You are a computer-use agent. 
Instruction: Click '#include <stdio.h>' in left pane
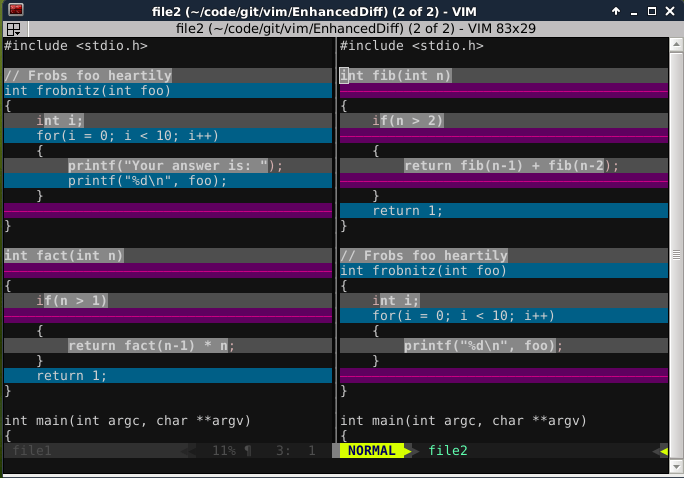(76, 46)
